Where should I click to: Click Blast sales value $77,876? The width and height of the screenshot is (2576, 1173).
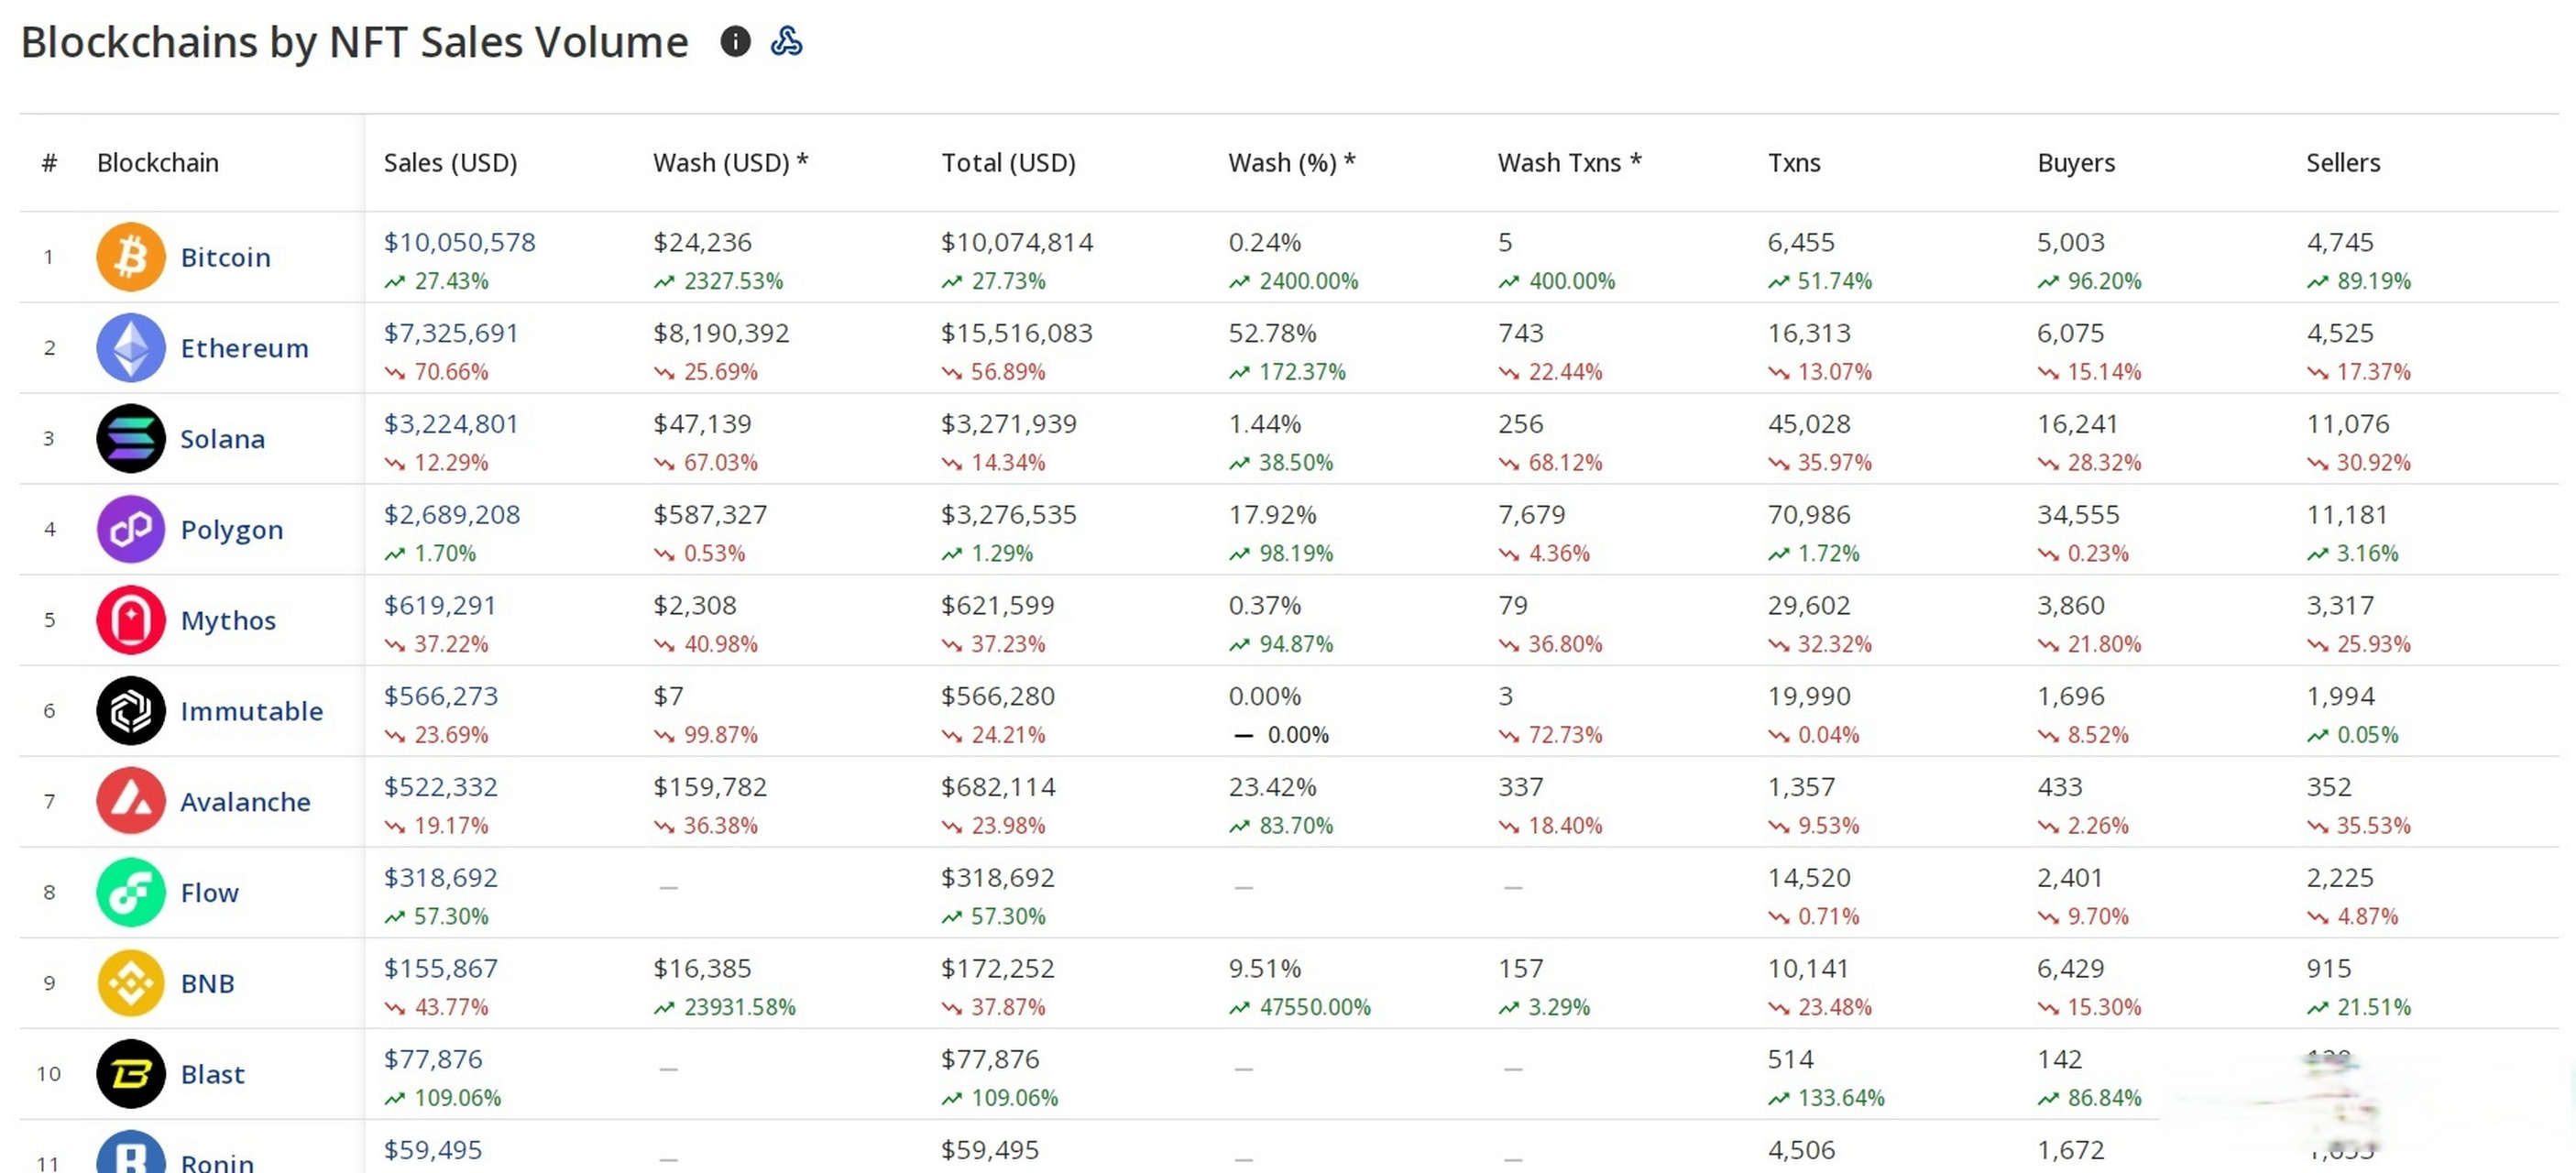433,1059
